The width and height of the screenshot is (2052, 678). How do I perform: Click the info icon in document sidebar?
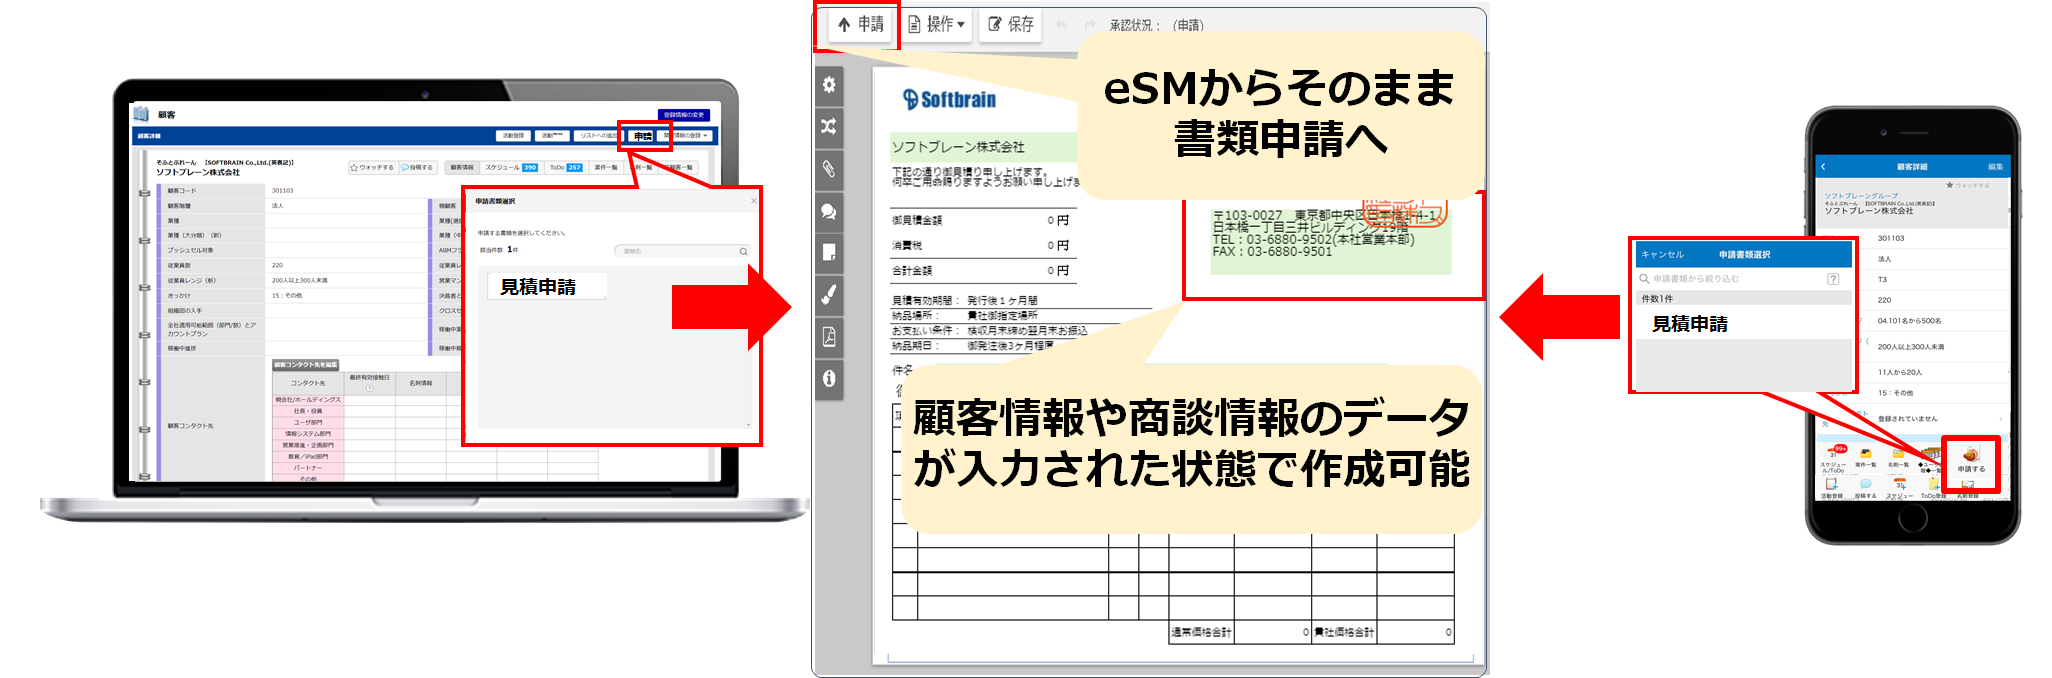829,379
